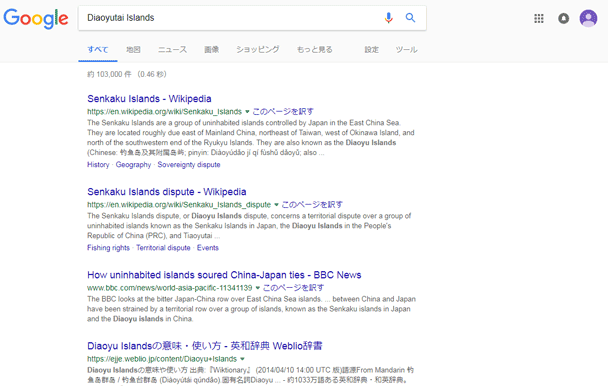Viewport: 608px width, 386px height.
Task: Open the notifications bell
Action: pos(563,18)
